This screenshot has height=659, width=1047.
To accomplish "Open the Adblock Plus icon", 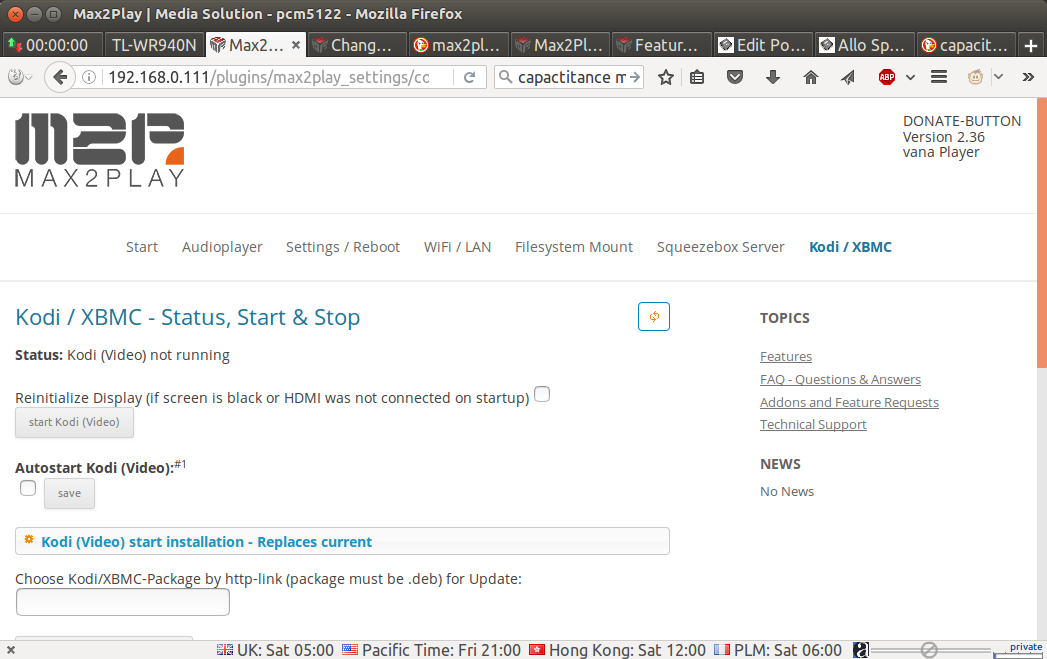I will [x=887, y=77].
